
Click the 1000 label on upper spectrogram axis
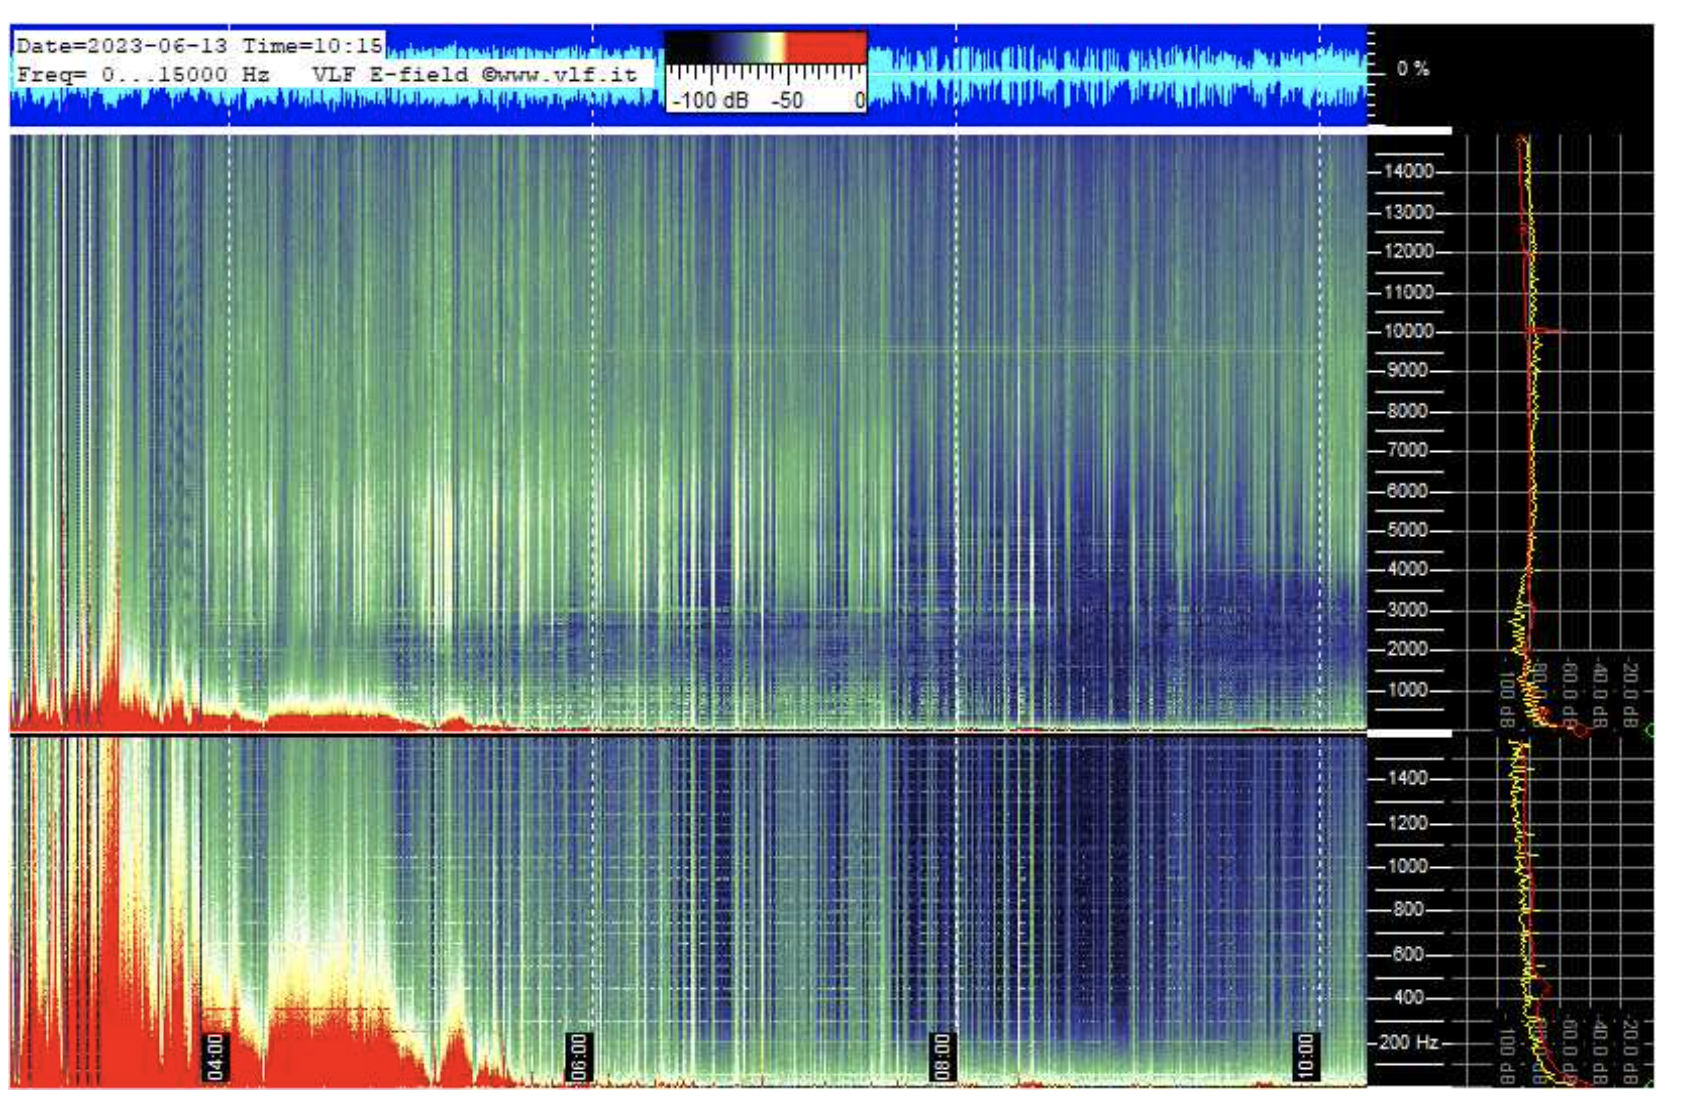1408,690
